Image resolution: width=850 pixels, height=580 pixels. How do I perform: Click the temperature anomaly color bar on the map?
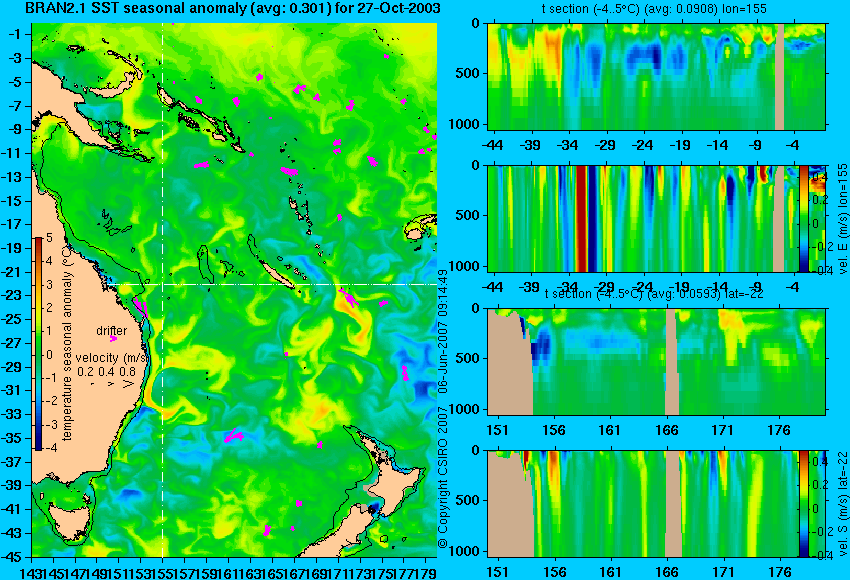39,344
